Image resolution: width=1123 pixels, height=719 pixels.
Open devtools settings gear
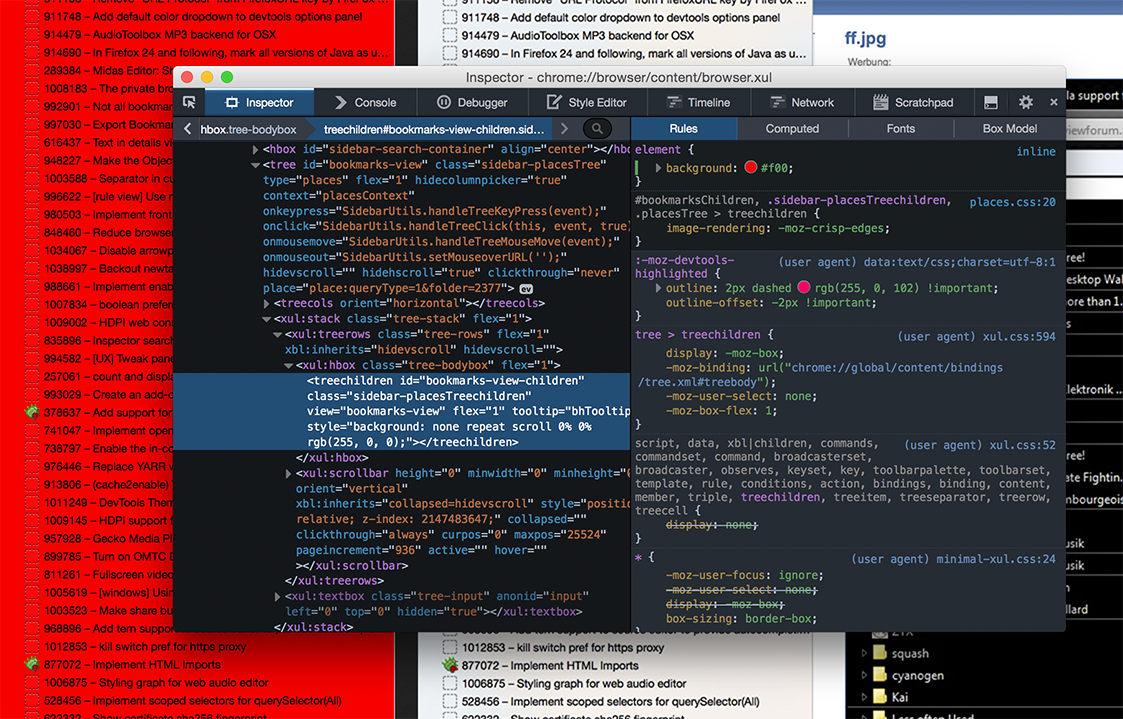[1025, 102]
